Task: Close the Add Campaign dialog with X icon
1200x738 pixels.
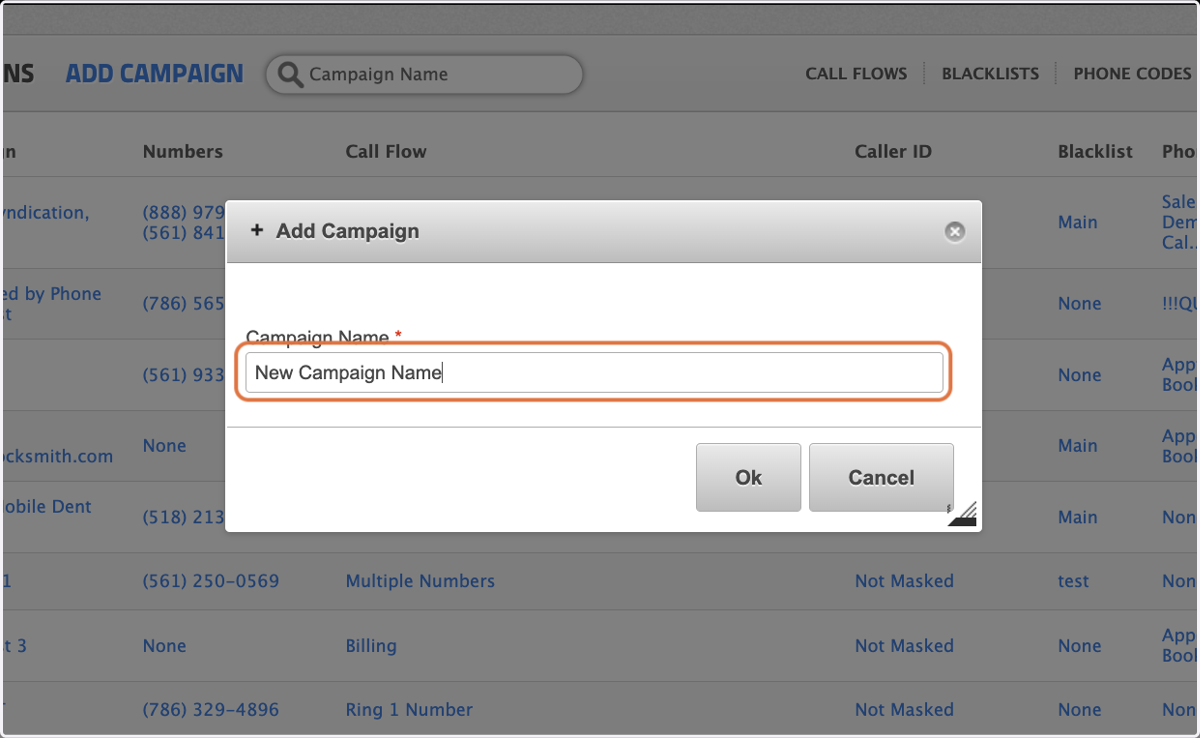Action: (955, 232)
